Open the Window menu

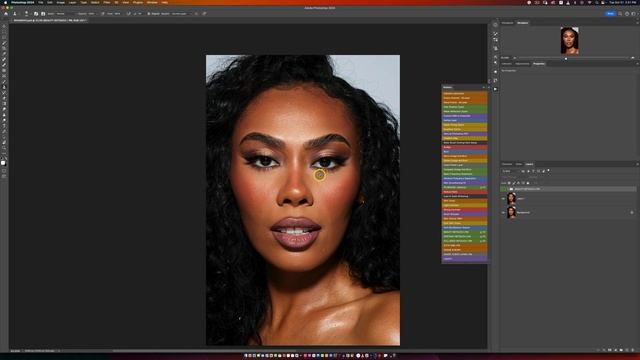point(152,2)
